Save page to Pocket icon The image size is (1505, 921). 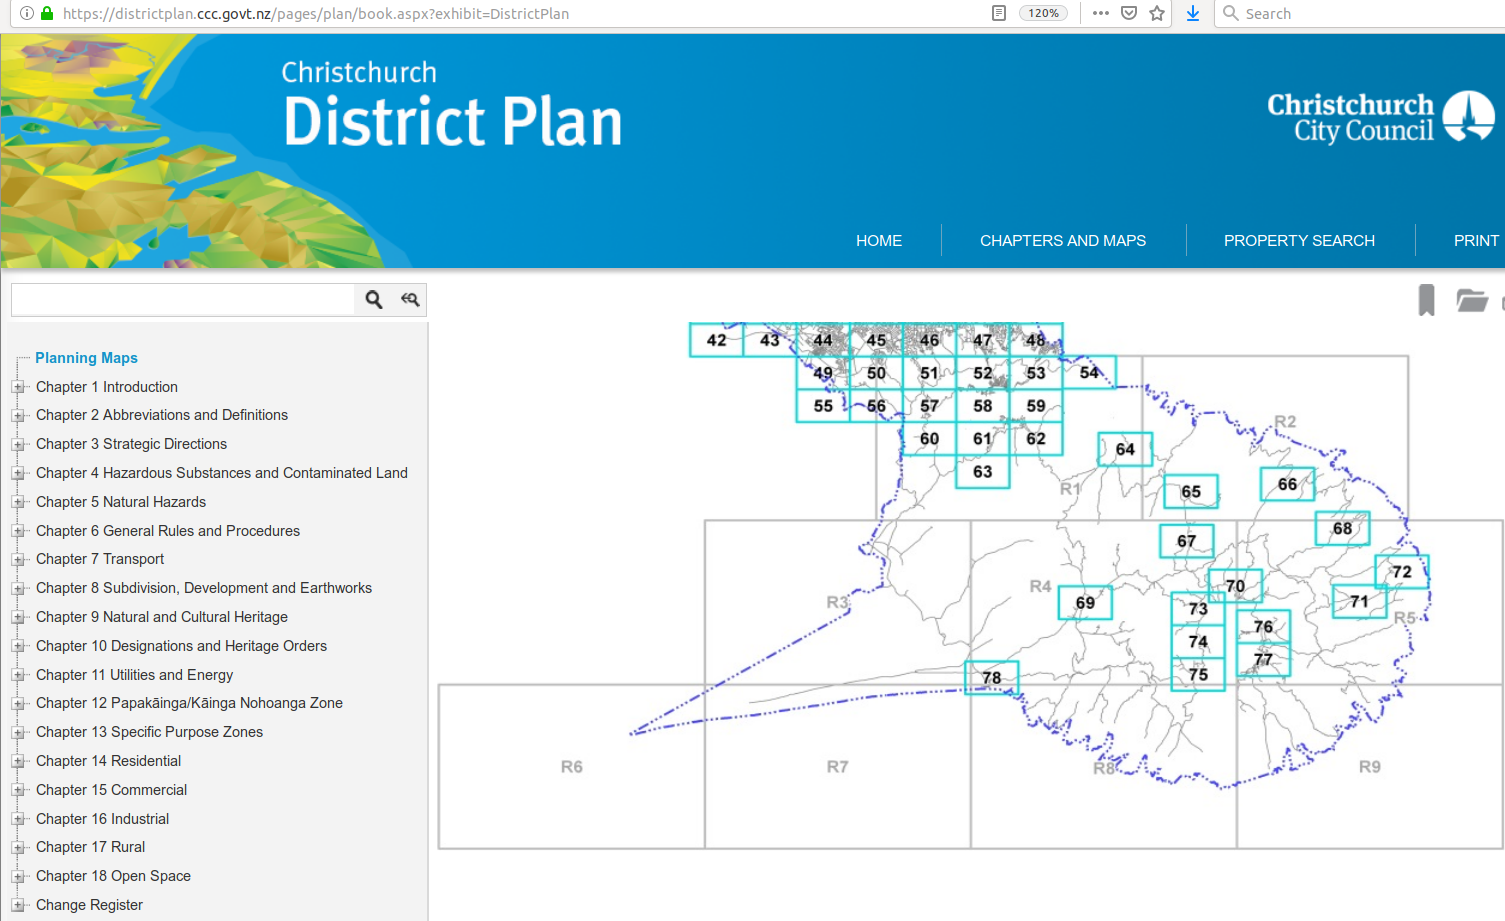tap(1129, 13)
